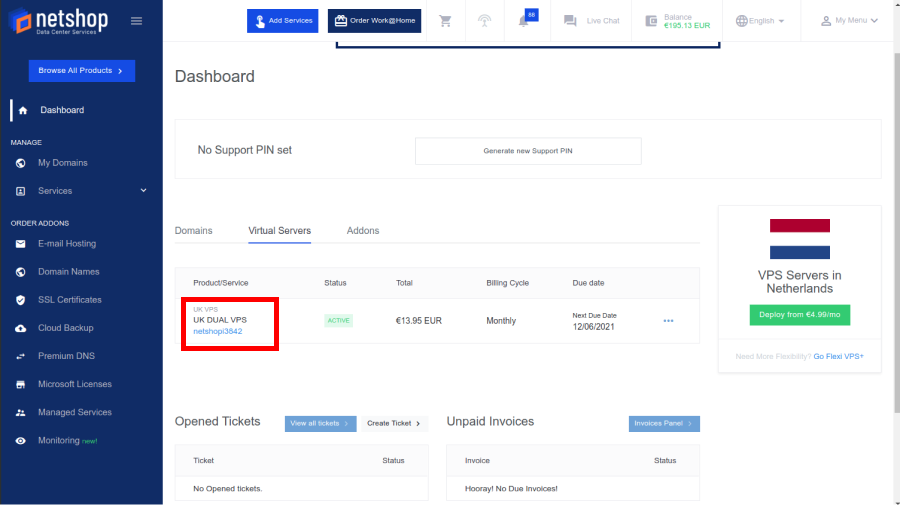Screen dimensions: 900x505
Task: Switch to the Addons tab
Action: [x=363, y=231]
